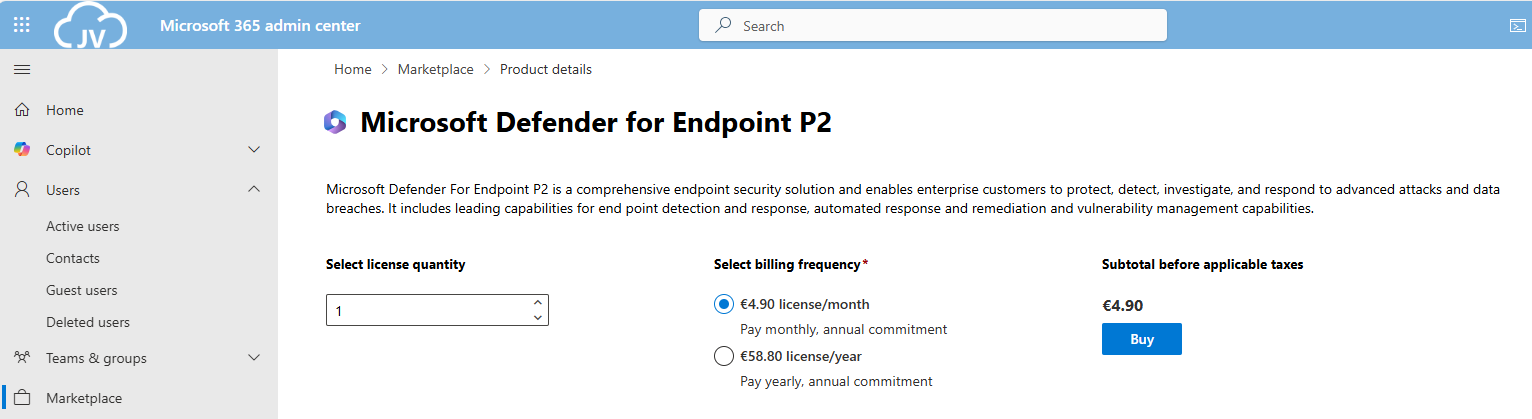Select the €4.90 license/month billing option
Screen dimensions: 1532x419
(x=724, y=304)
